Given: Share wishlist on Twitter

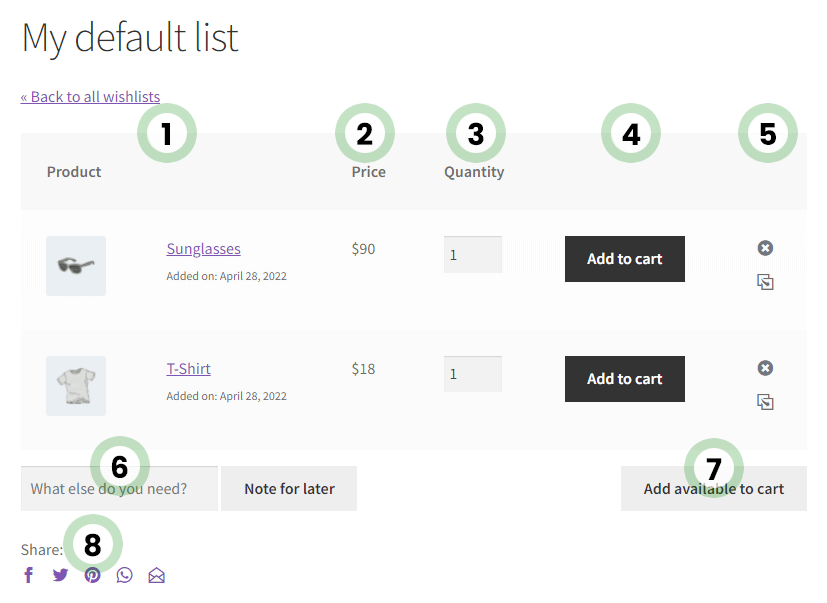Looking at the screenshot, I should (x=61, y=575).
